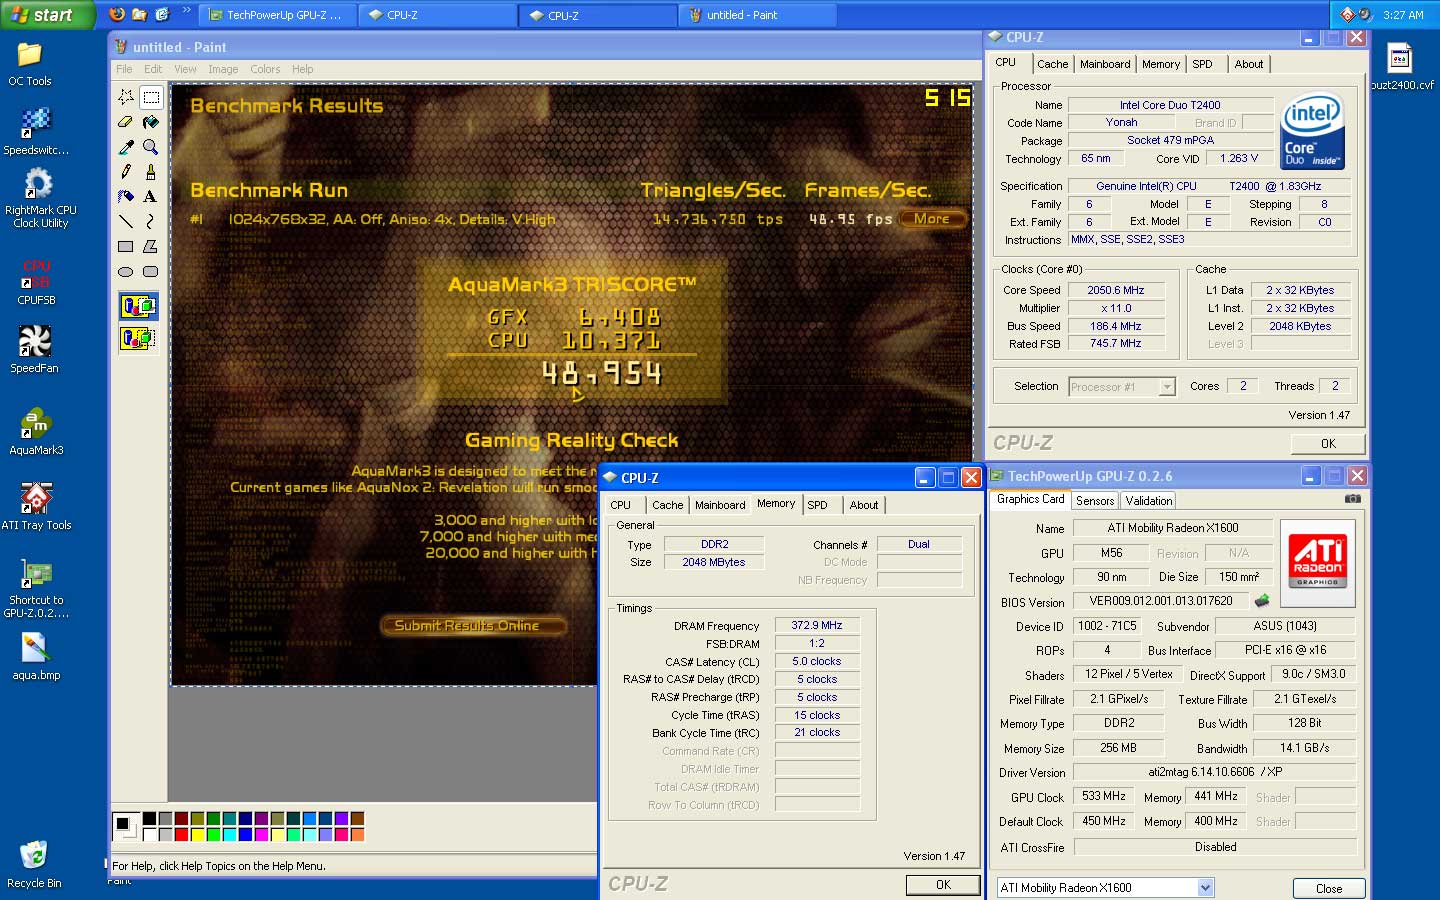
Task: Select the Text tool labeled A
Action: [x=151, y=197]
